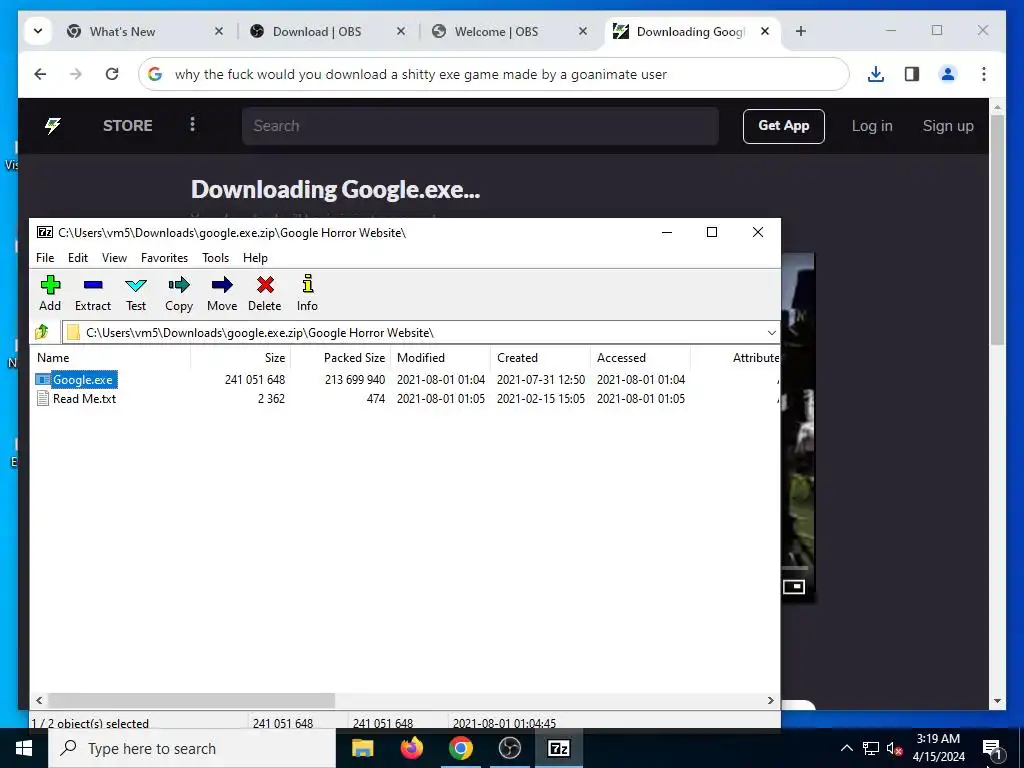This screenshot has width=1024, height=768.
Task: Click the Chrome page vertical scrollbar thumb
Action: click(x=997, y=231)
